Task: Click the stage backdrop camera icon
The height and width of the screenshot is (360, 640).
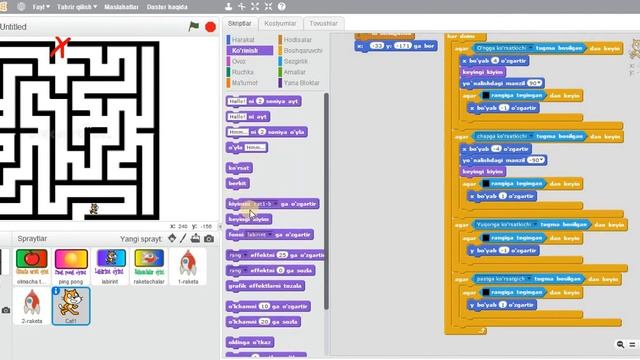Action: (6, 310)
